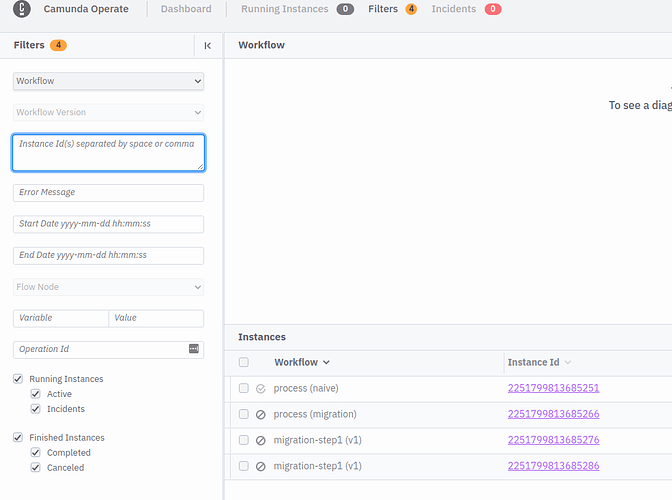
Task: Click the 'process (naive)' workflow name
Action: (x=306, y=388)
